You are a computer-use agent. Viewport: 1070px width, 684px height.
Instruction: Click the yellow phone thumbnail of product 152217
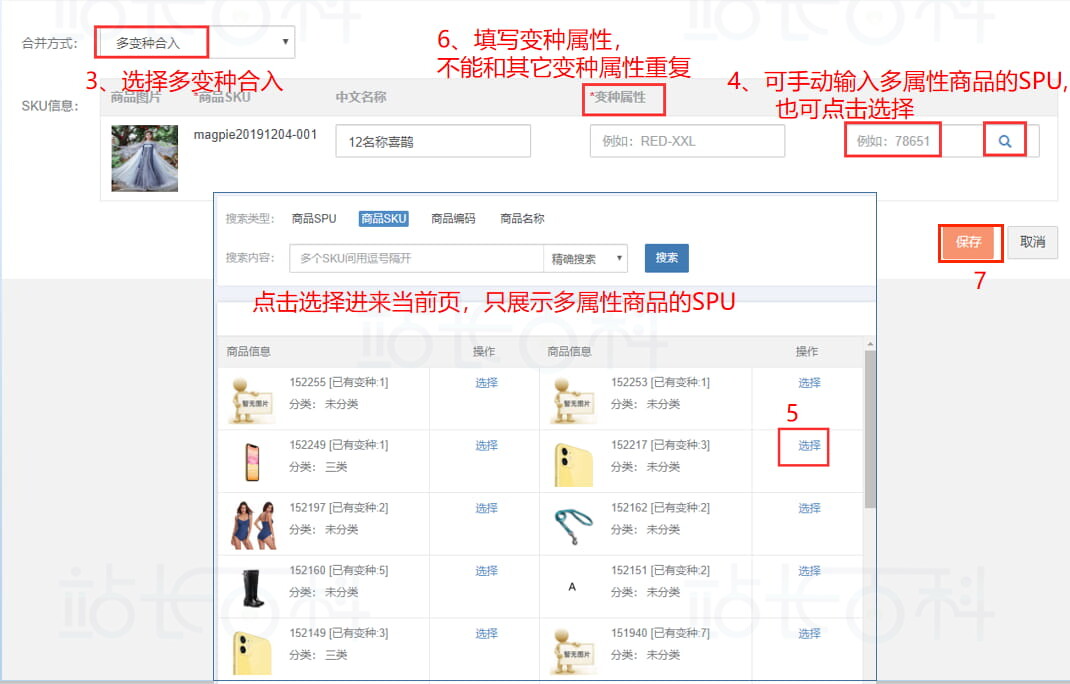pyautogui.click(x=573, y=464)
